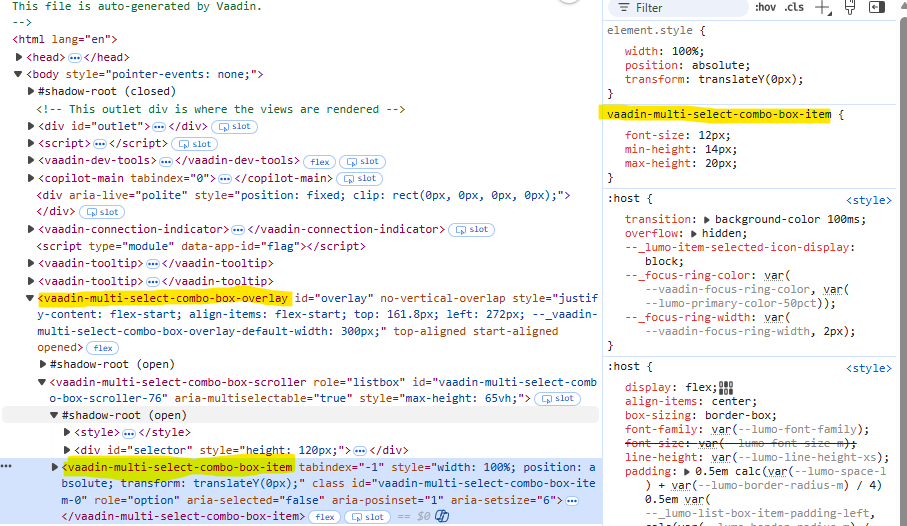Select the vaadin-connection-indicator element row
Viewport: 907px width, 526px height.
tap(134, 229)
